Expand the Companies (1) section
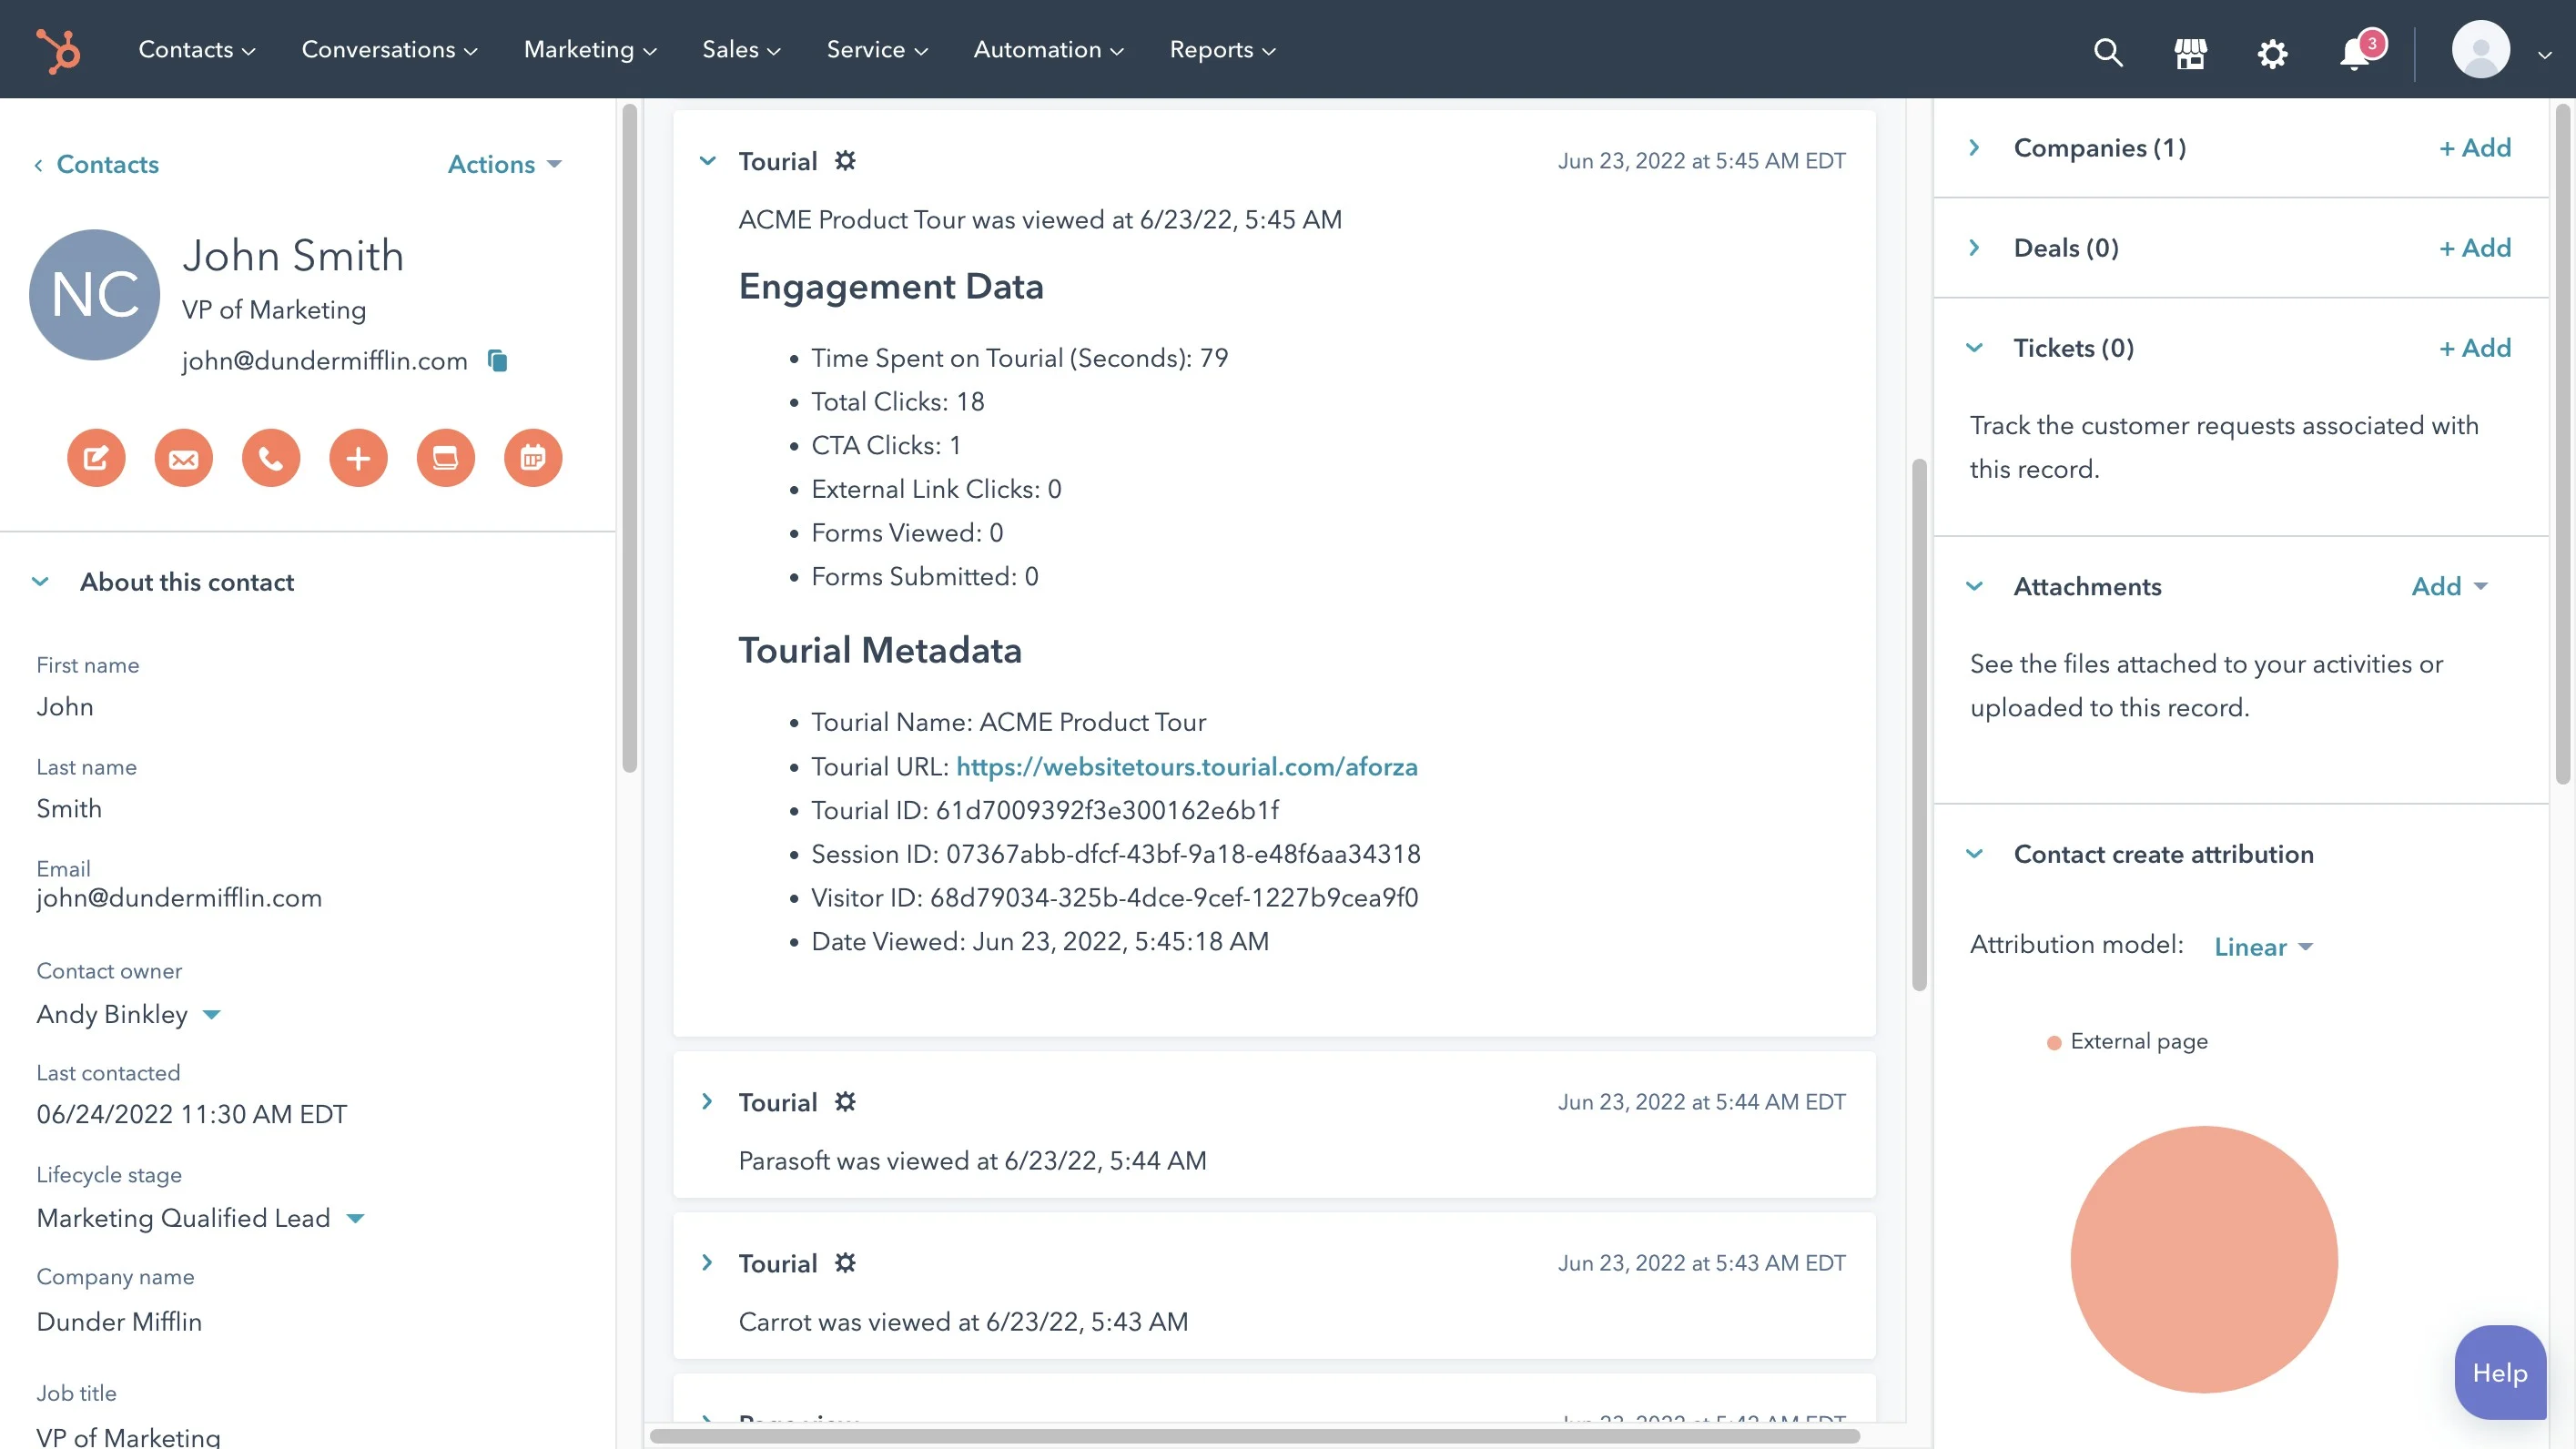Screen dimensions: 2576x1449 click(x=1974, y=147)
